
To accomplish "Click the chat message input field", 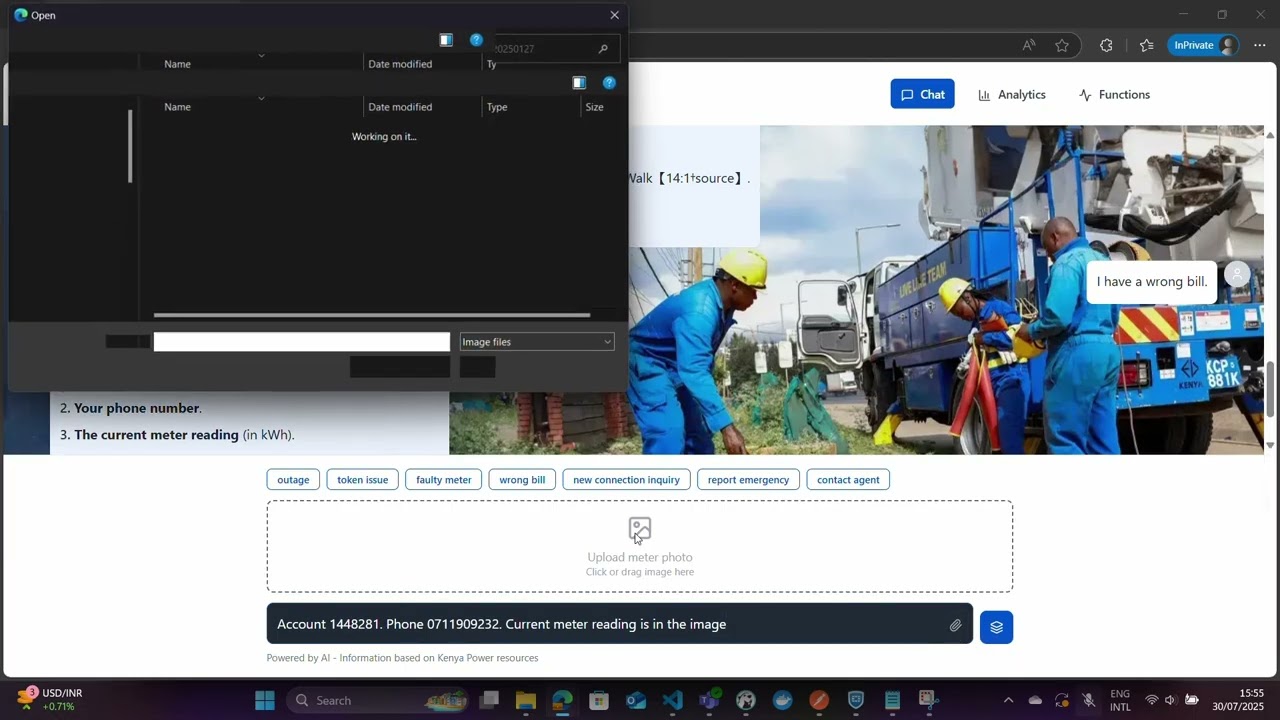I will point(619,624).
